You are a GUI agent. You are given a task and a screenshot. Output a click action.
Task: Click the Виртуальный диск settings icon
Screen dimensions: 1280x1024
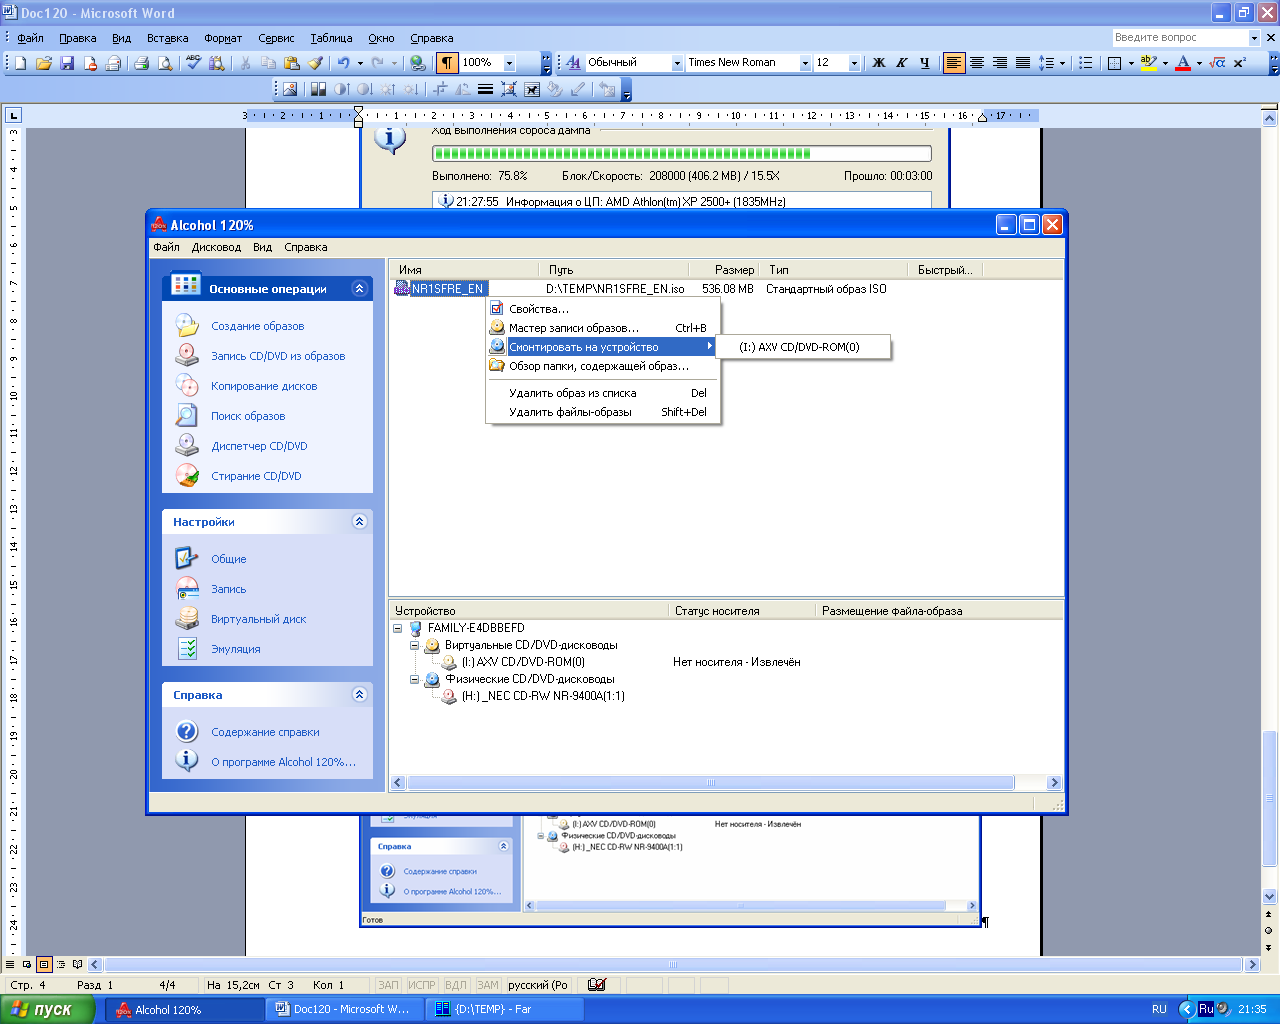(187, 618)
